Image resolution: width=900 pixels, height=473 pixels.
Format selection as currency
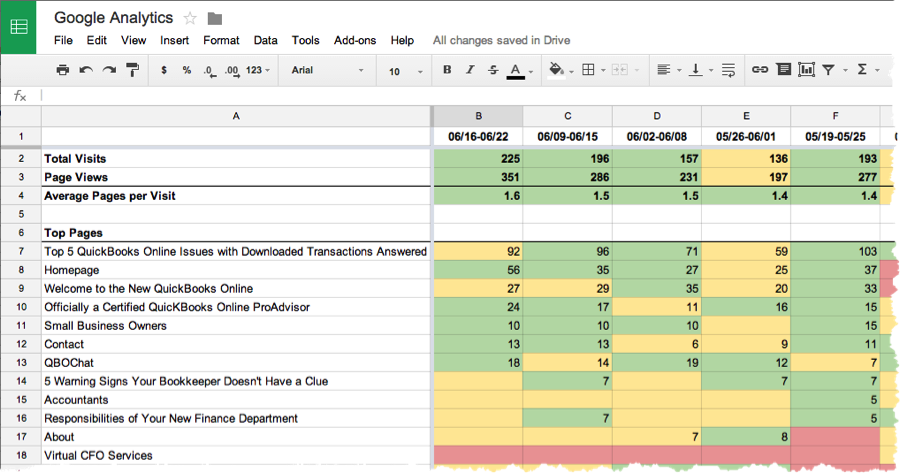pos(164,70)
